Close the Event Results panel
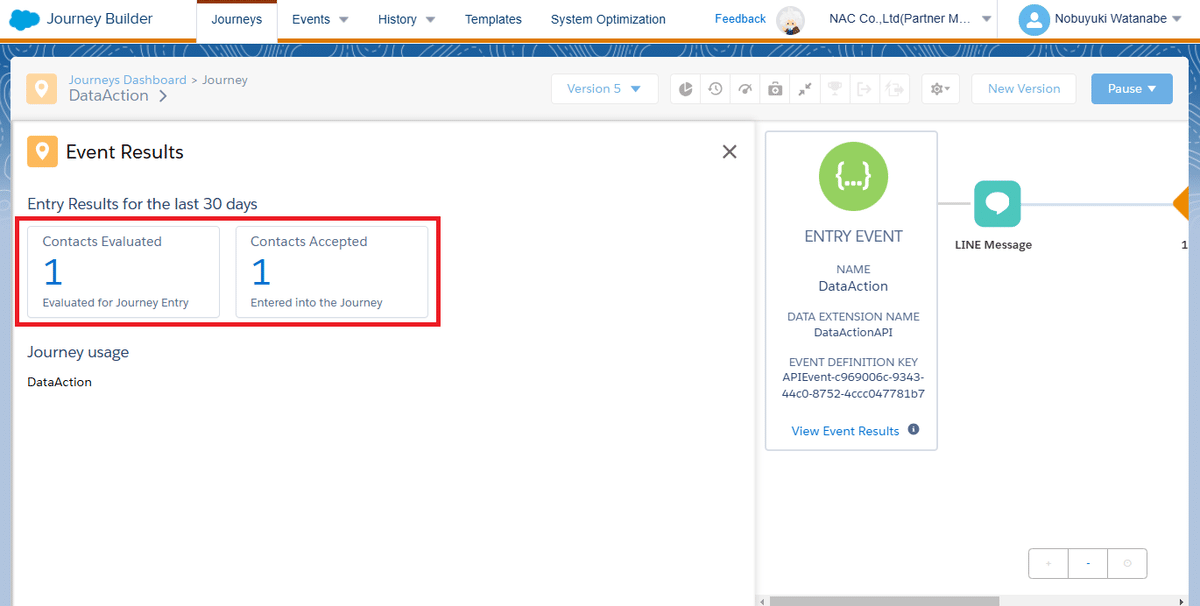Screen dimensions: 1200x606 (x=730, y=152)
